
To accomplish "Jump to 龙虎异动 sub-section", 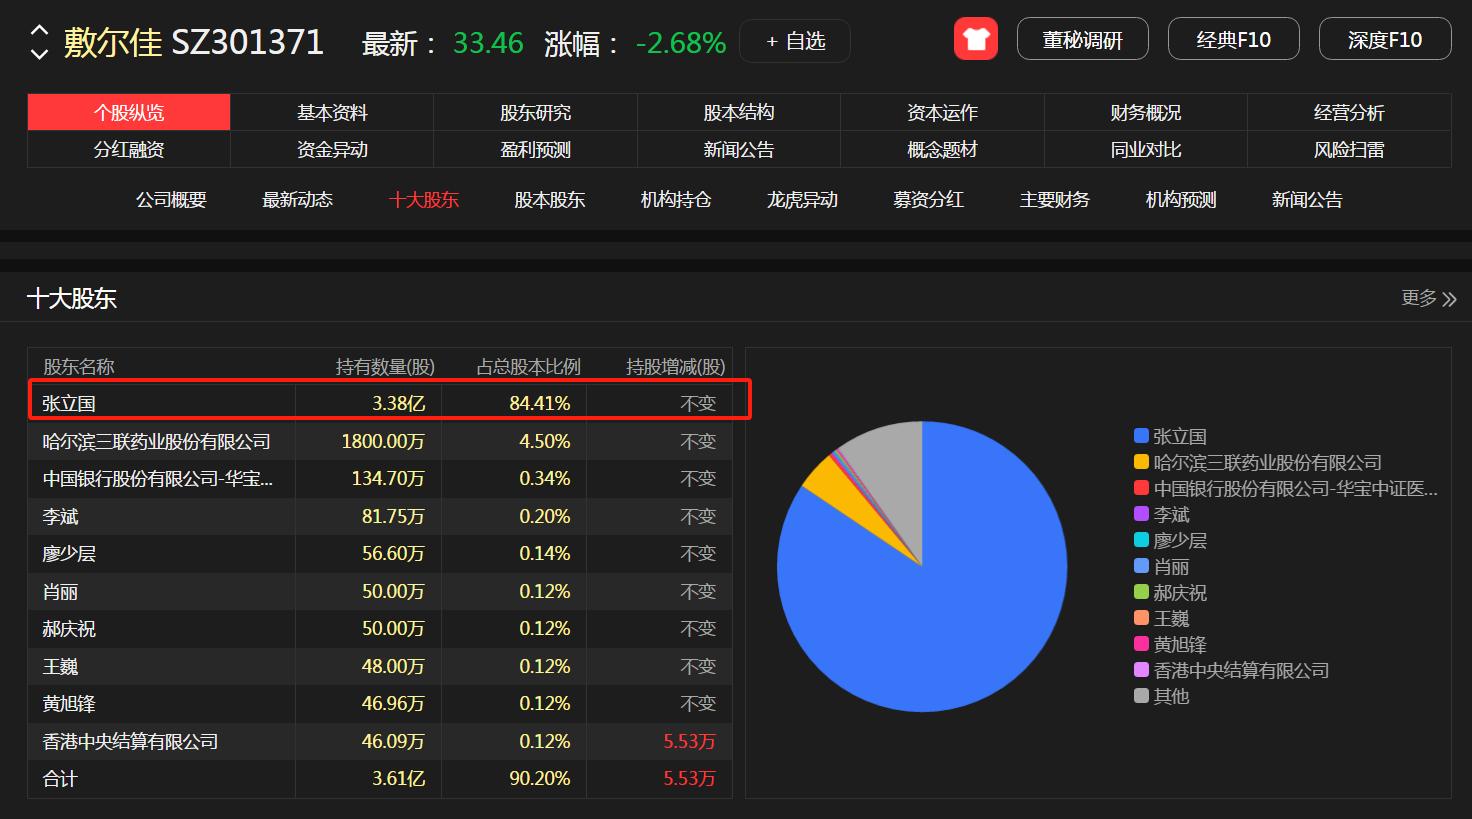I will coord(802,200).
